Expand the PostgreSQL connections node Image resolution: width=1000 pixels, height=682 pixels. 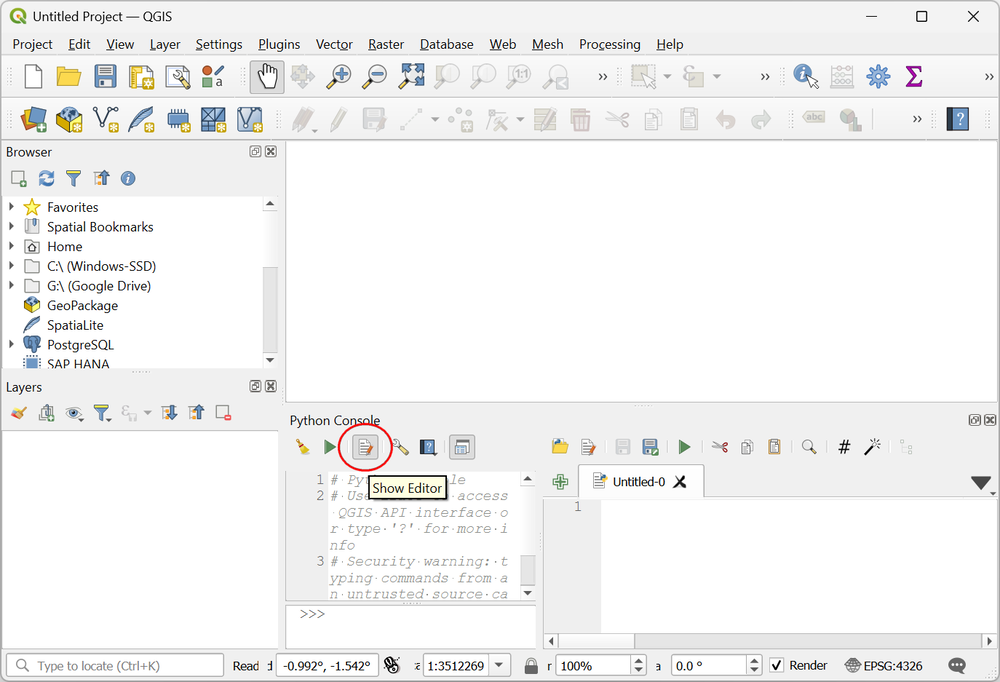click(11, 345)
